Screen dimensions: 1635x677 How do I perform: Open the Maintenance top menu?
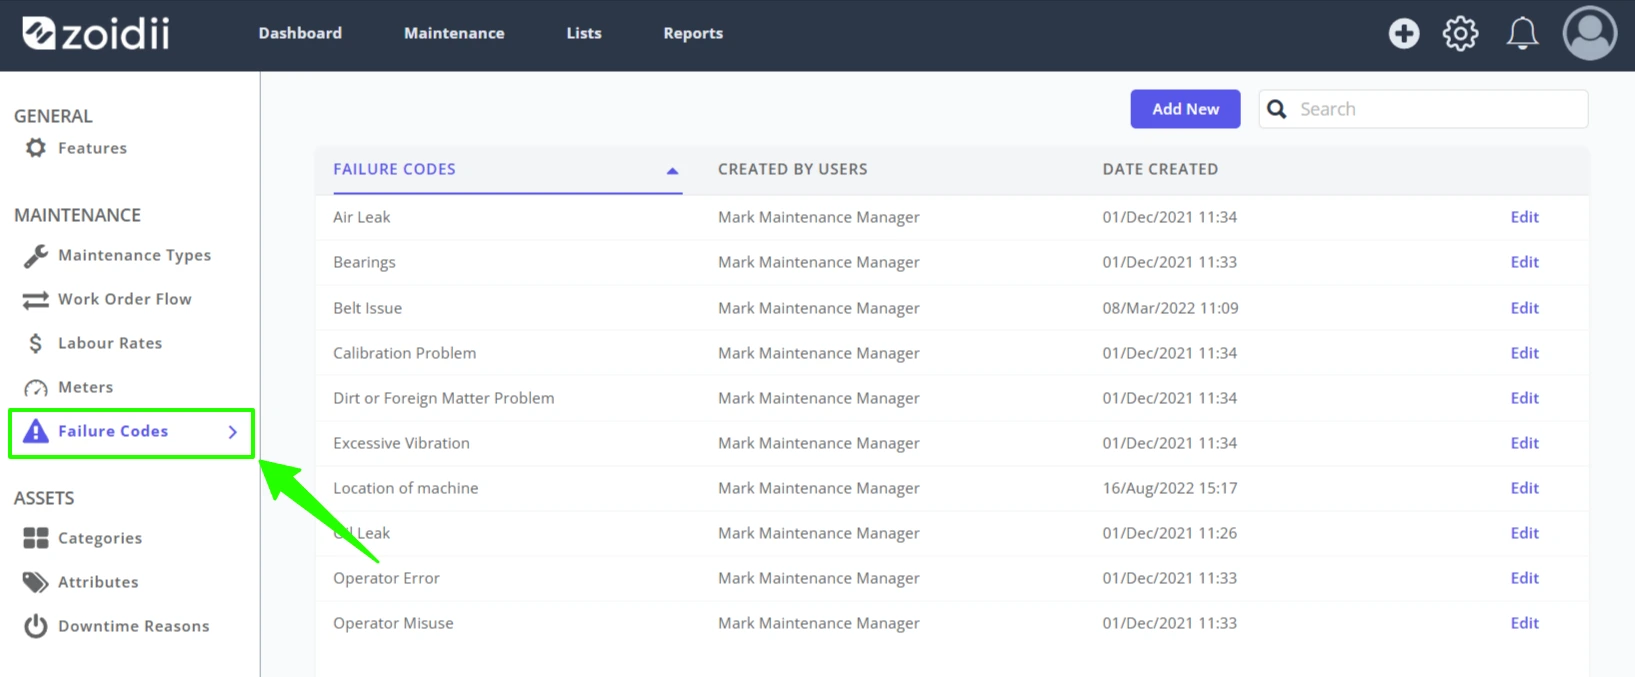(454, 33)
